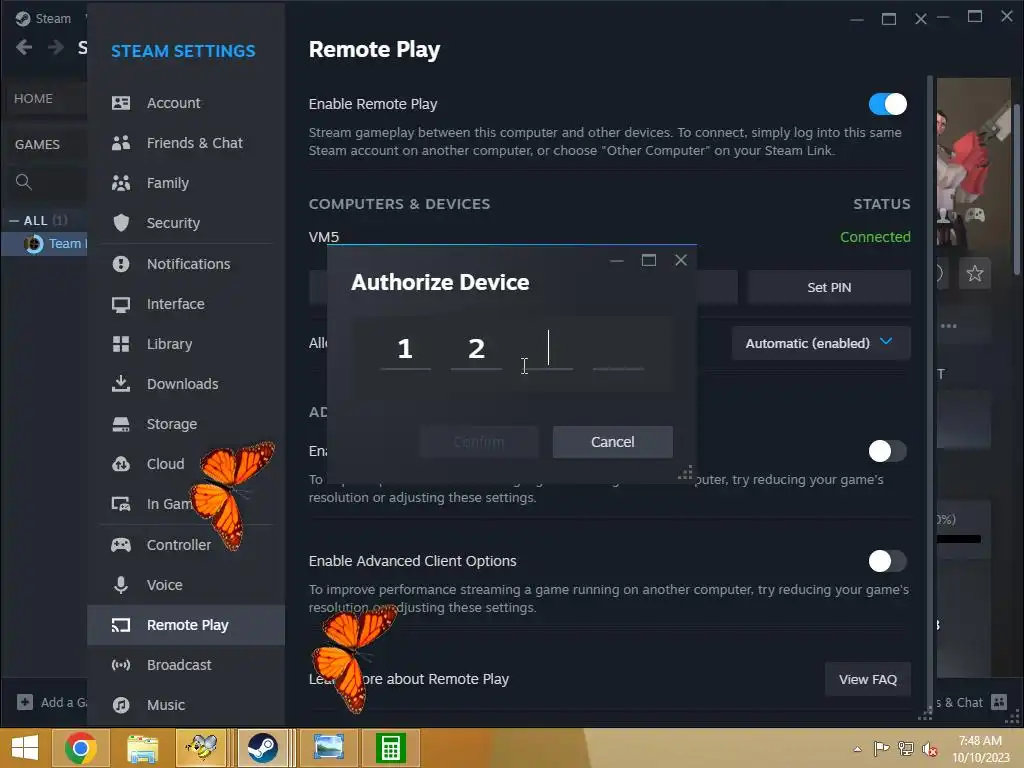
Task: Click the Add a Game plus icon
Action: [25, 702]
